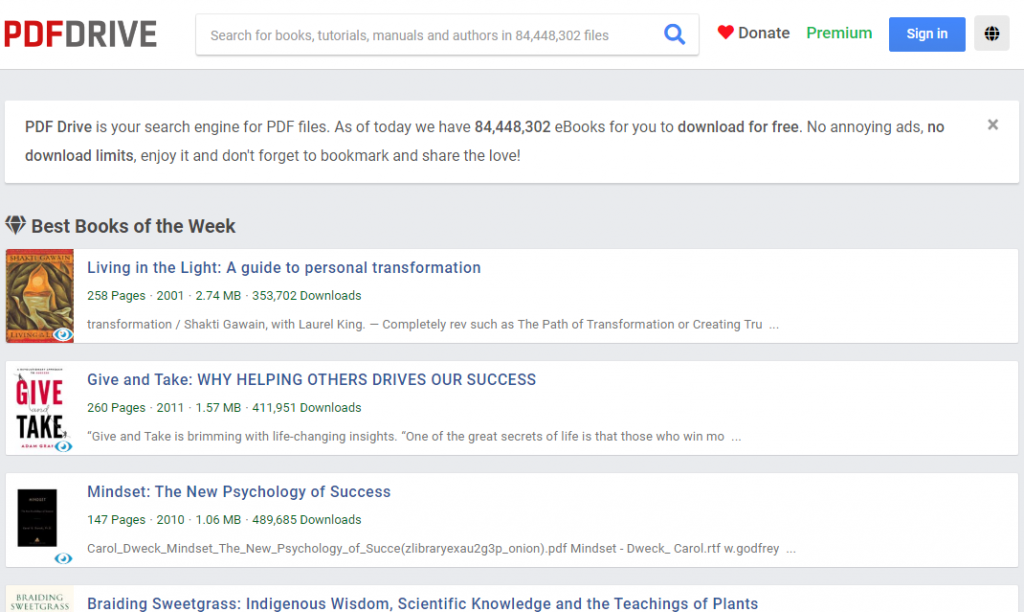Click the '1.57 MB' file size
1024x612 pixels.
tap(218, 408)
